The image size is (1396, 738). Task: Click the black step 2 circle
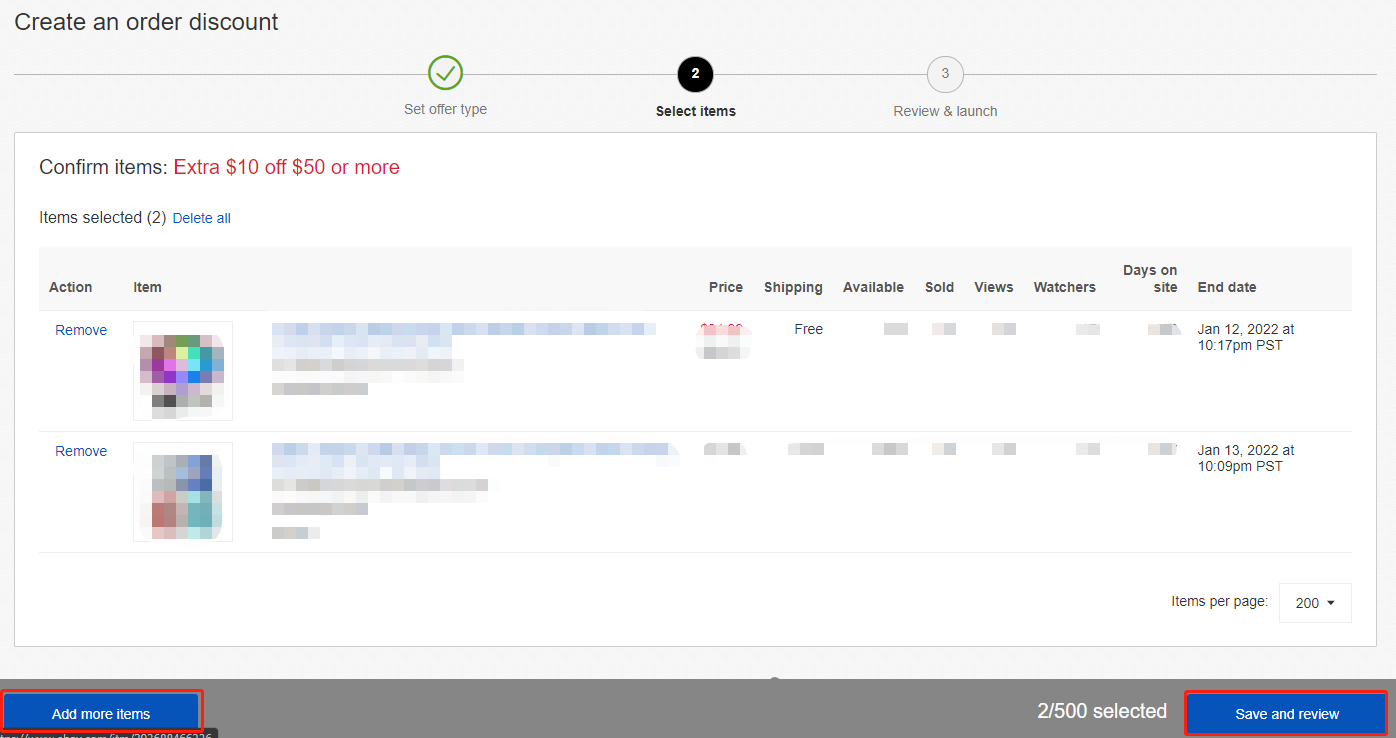[695, 73]
